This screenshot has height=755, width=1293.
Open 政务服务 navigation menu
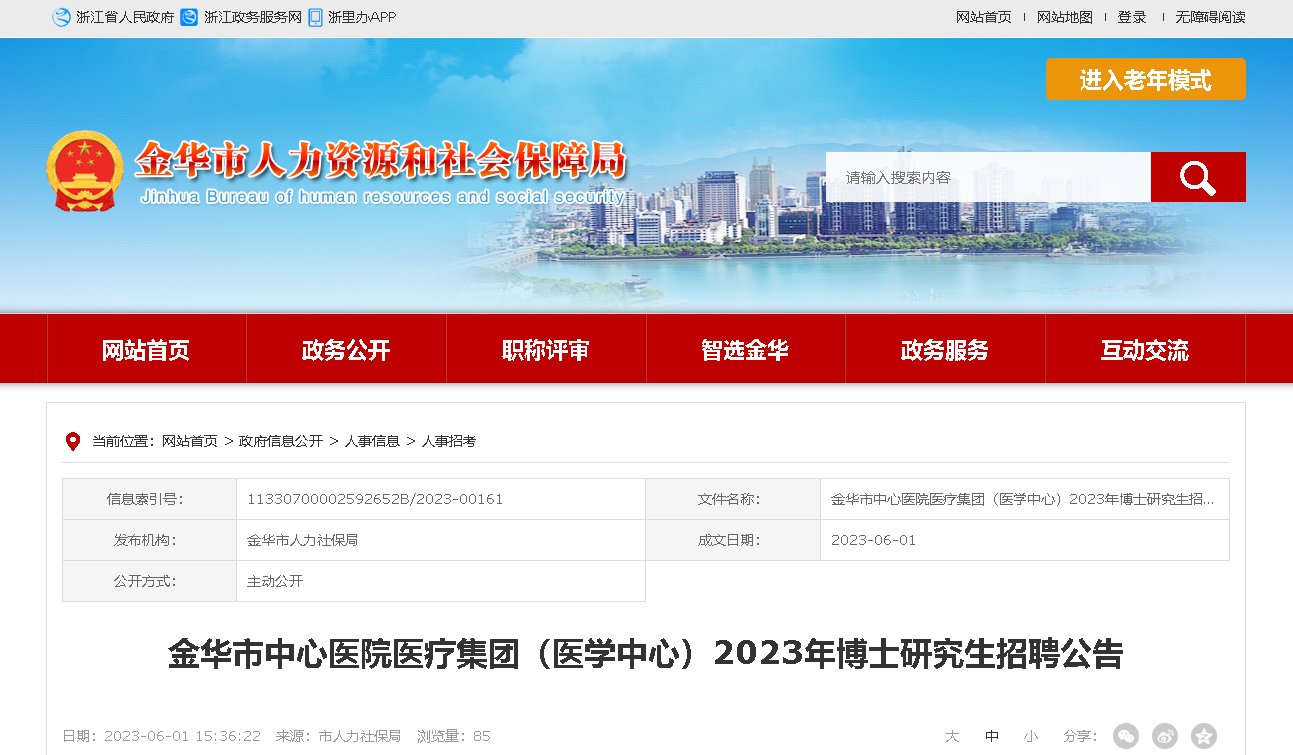click(945, 350)
